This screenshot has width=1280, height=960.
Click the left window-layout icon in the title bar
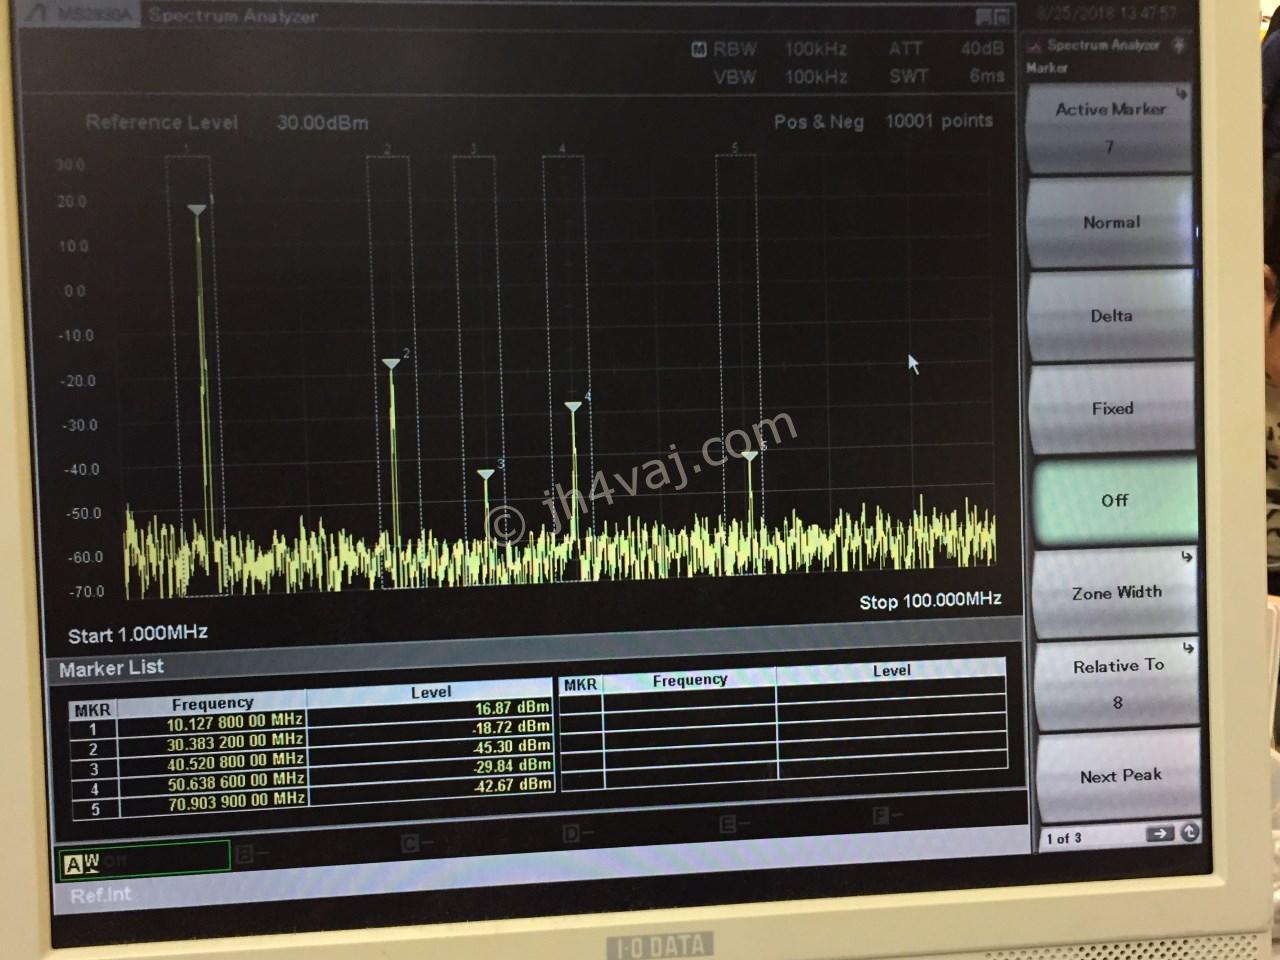tap(982, 17)
